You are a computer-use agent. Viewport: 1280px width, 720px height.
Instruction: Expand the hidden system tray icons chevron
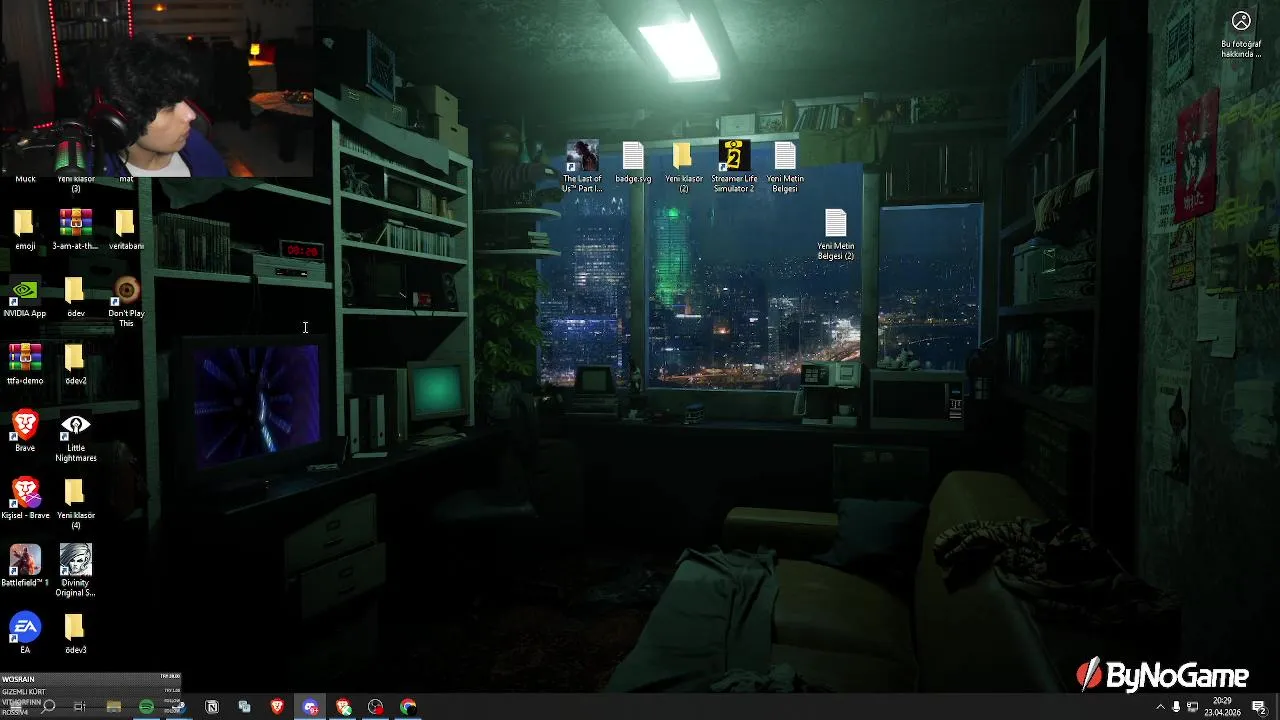click(1160, 707)
